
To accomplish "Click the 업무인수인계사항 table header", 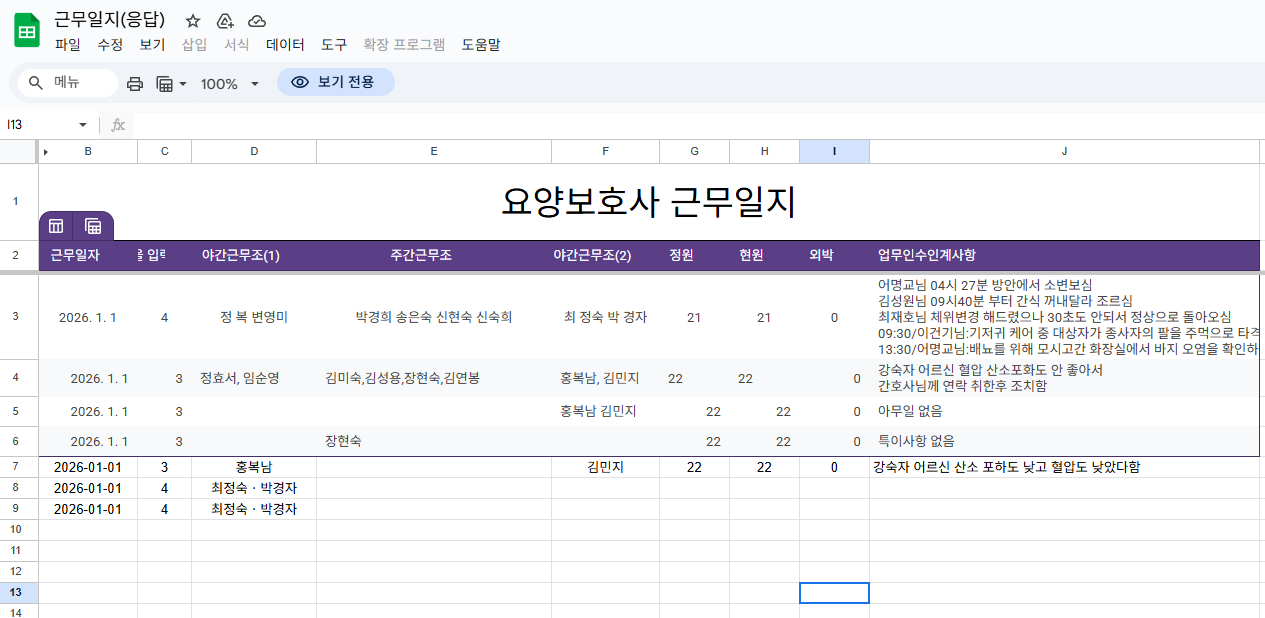I will pyautogui.click(x=926, y=255).
